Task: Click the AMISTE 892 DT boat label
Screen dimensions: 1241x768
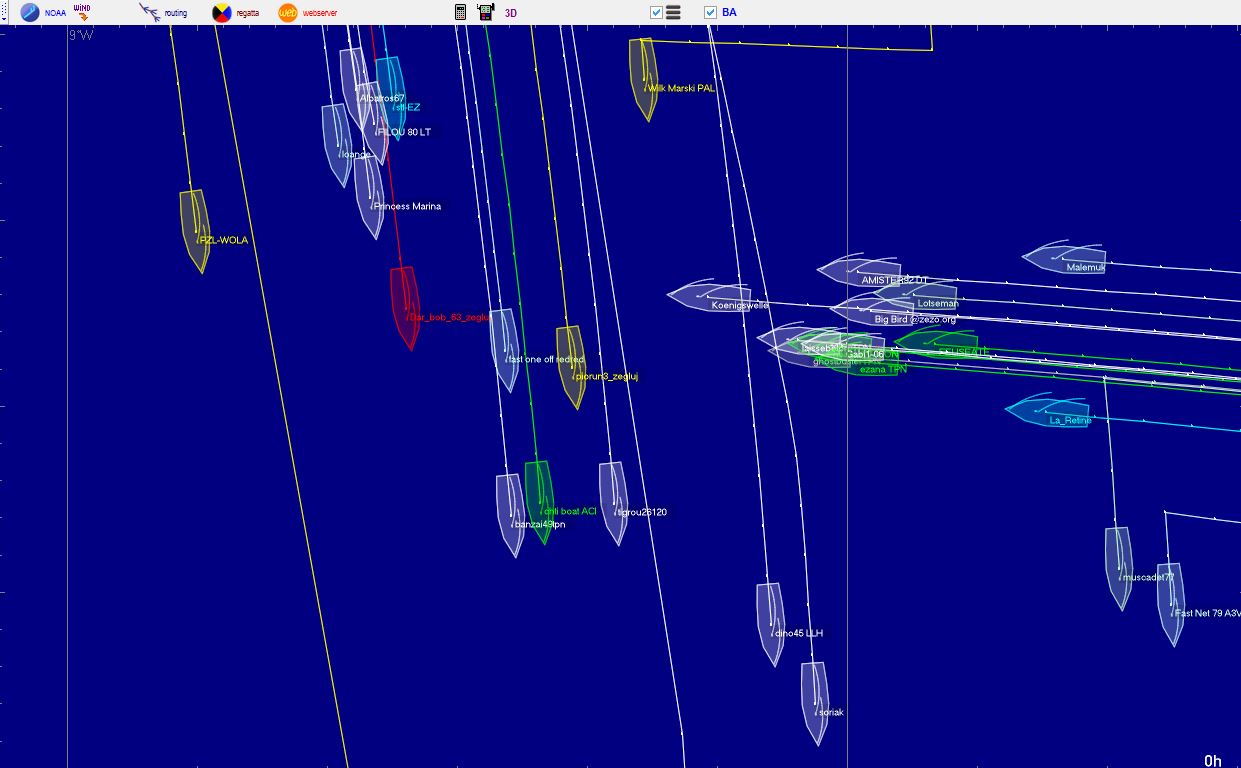Action: pyautogui.click(x=895, y=280)
